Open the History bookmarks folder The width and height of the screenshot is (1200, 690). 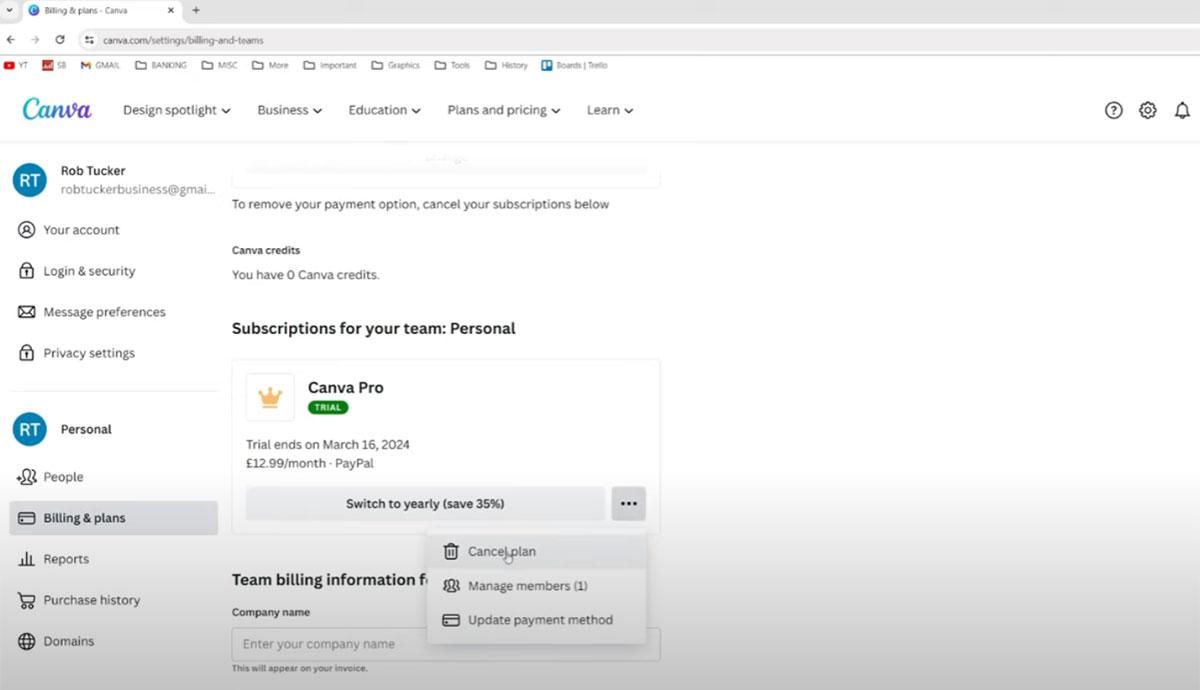[506, 65]
